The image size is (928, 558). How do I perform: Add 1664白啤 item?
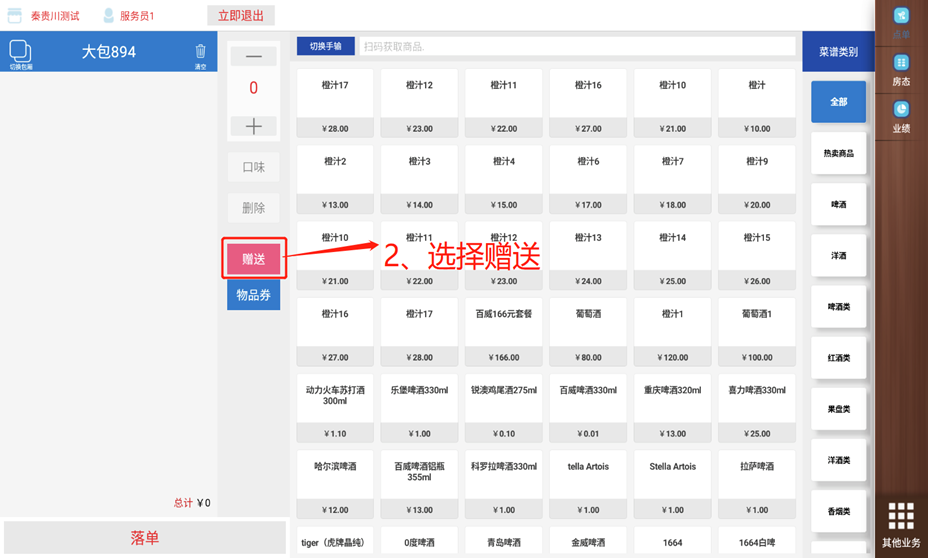[x=756, y=541]
